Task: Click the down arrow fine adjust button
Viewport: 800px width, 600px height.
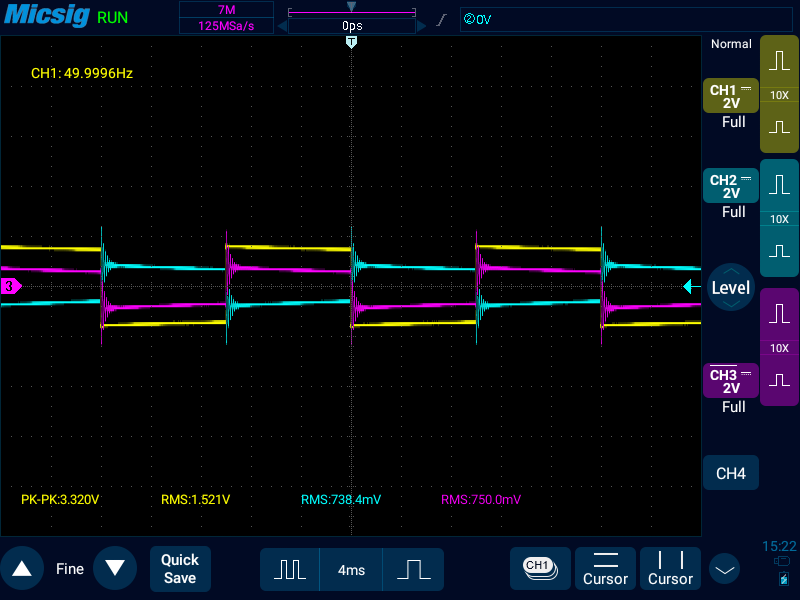Action: click(115, 569)
